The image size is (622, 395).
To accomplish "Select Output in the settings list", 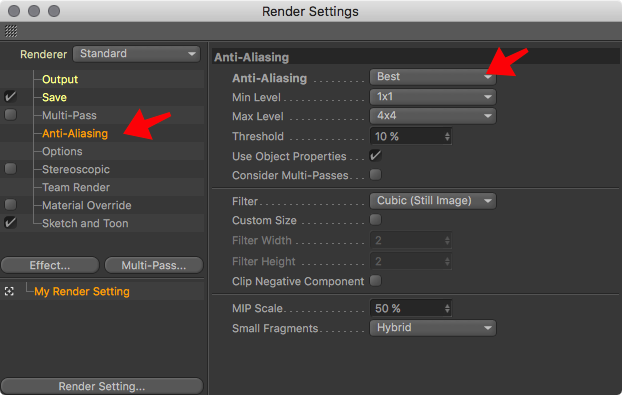I will (x=60, y=79).
